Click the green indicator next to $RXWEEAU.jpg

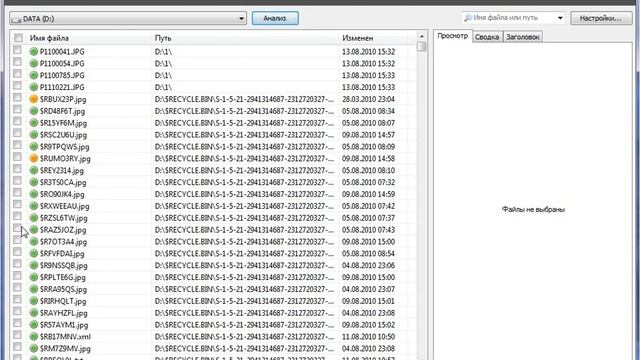pyautogui.click(x=34, y=206)
